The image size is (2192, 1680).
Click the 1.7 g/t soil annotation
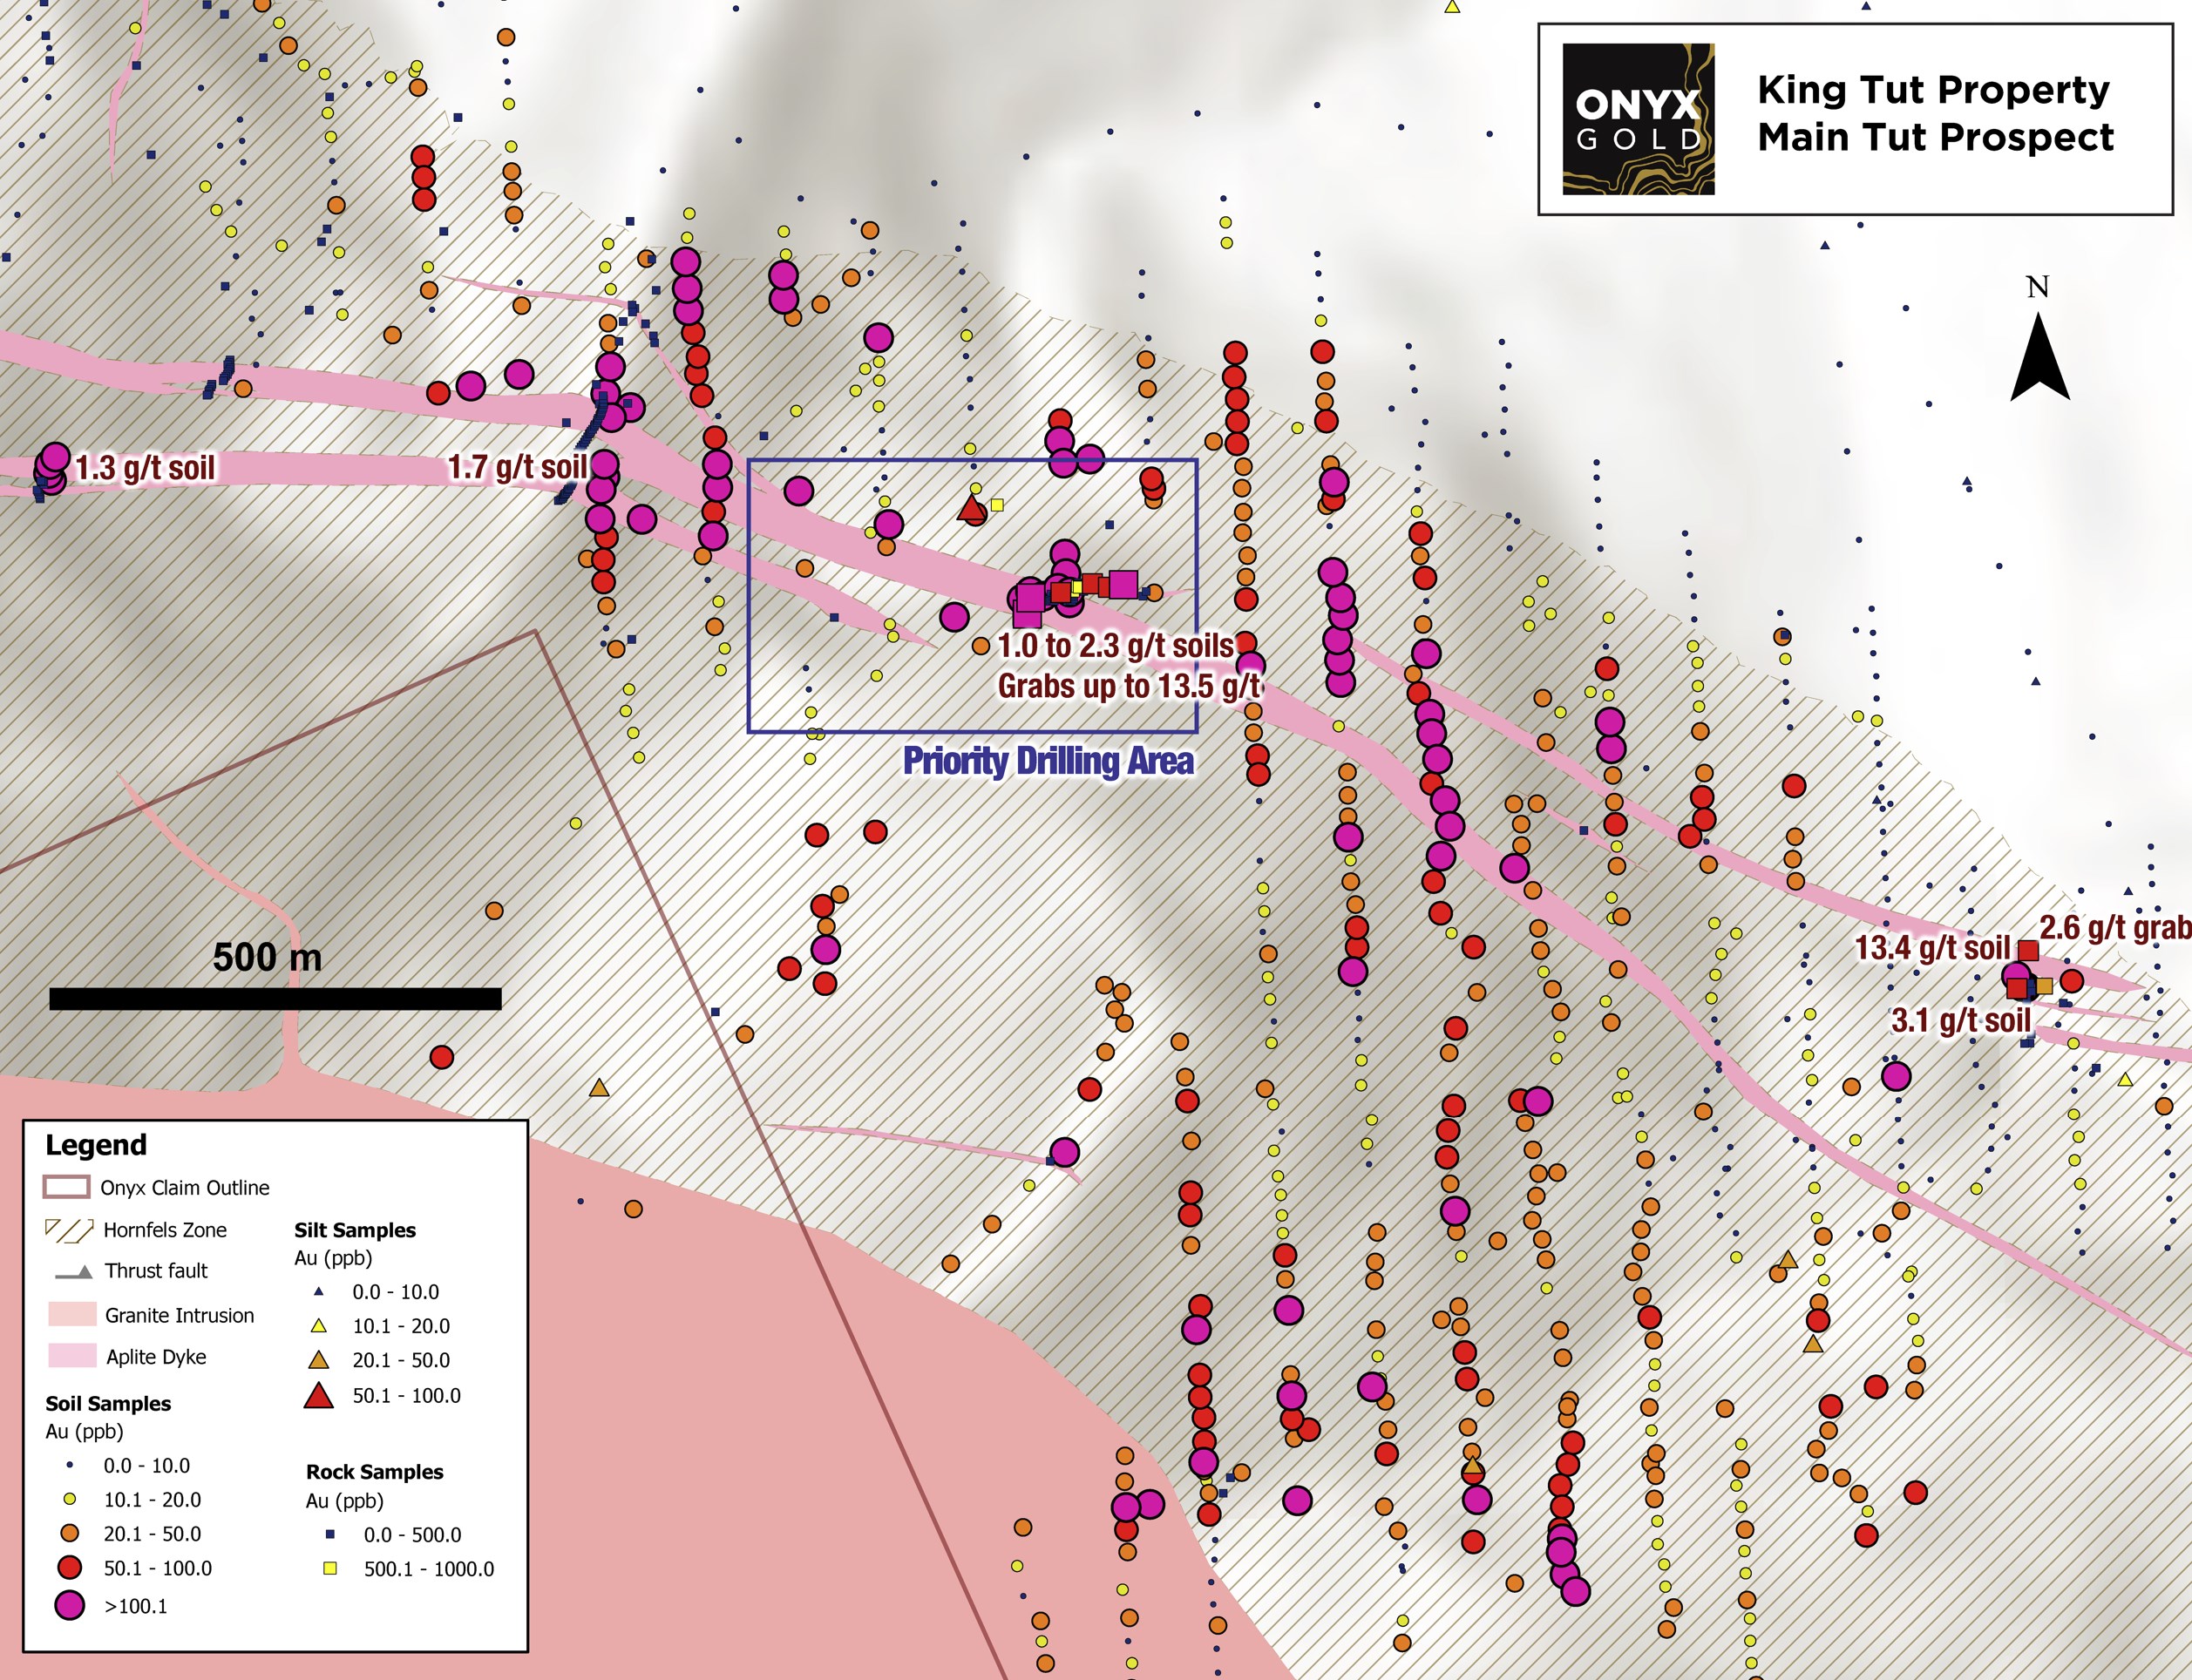pos(516,467)
